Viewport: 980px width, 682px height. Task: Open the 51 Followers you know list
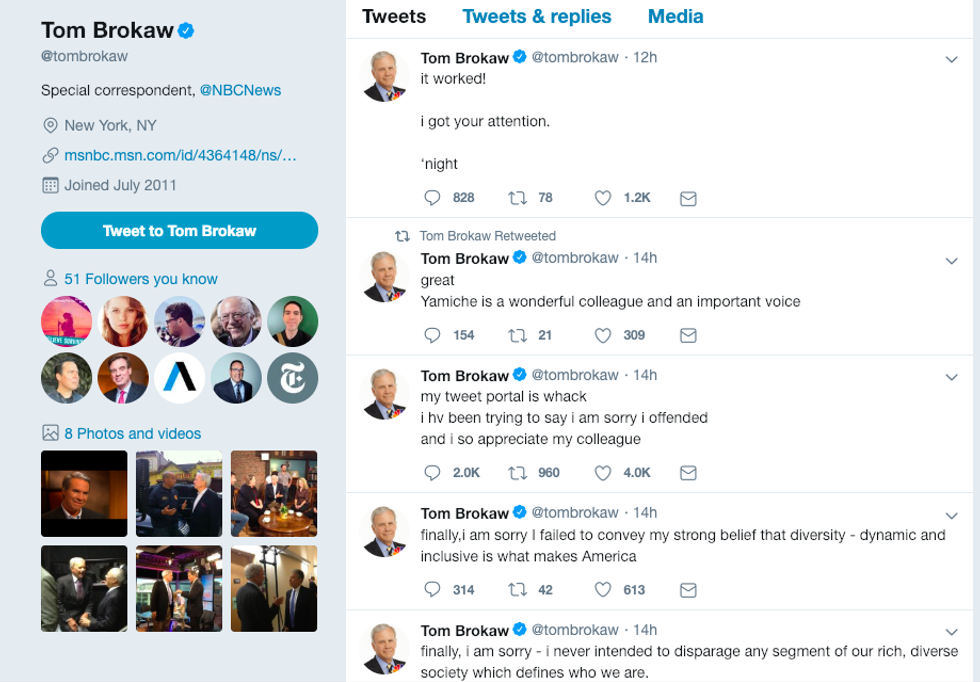click(x=140, y=279)
